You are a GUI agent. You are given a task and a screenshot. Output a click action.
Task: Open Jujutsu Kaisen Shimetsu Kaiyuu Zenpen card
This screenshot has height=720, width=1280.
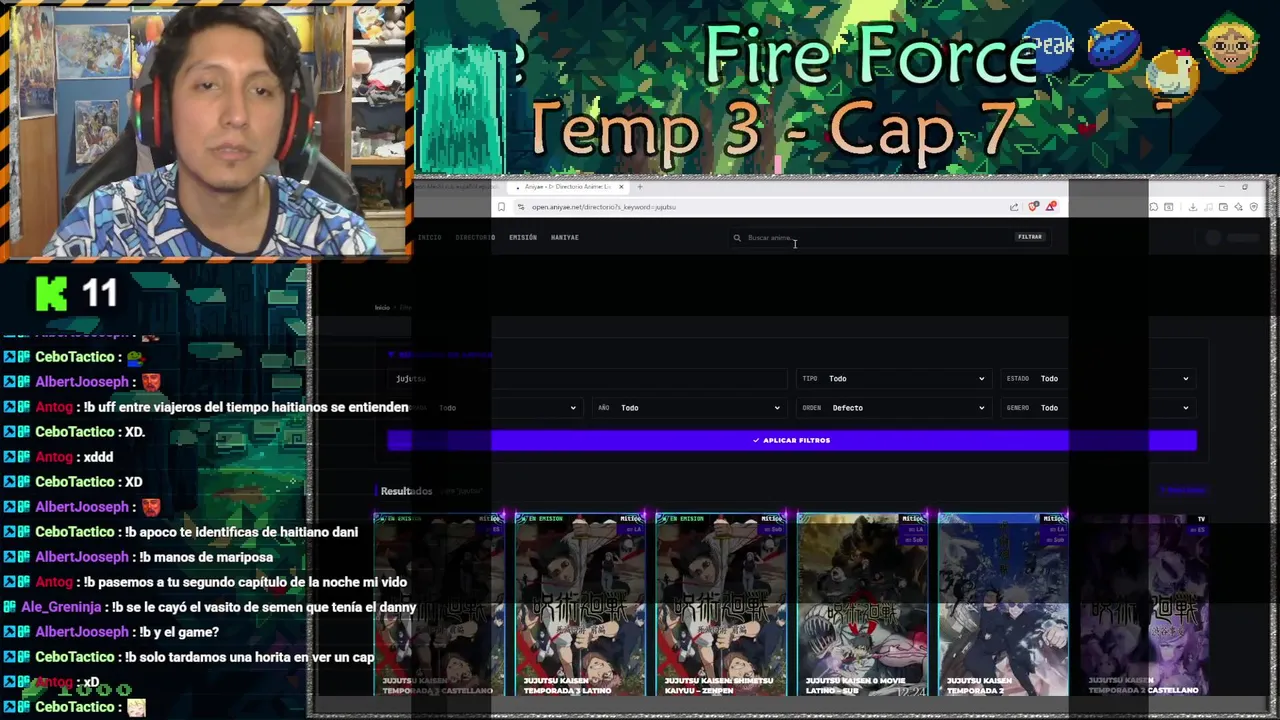[x=721, y=604]
